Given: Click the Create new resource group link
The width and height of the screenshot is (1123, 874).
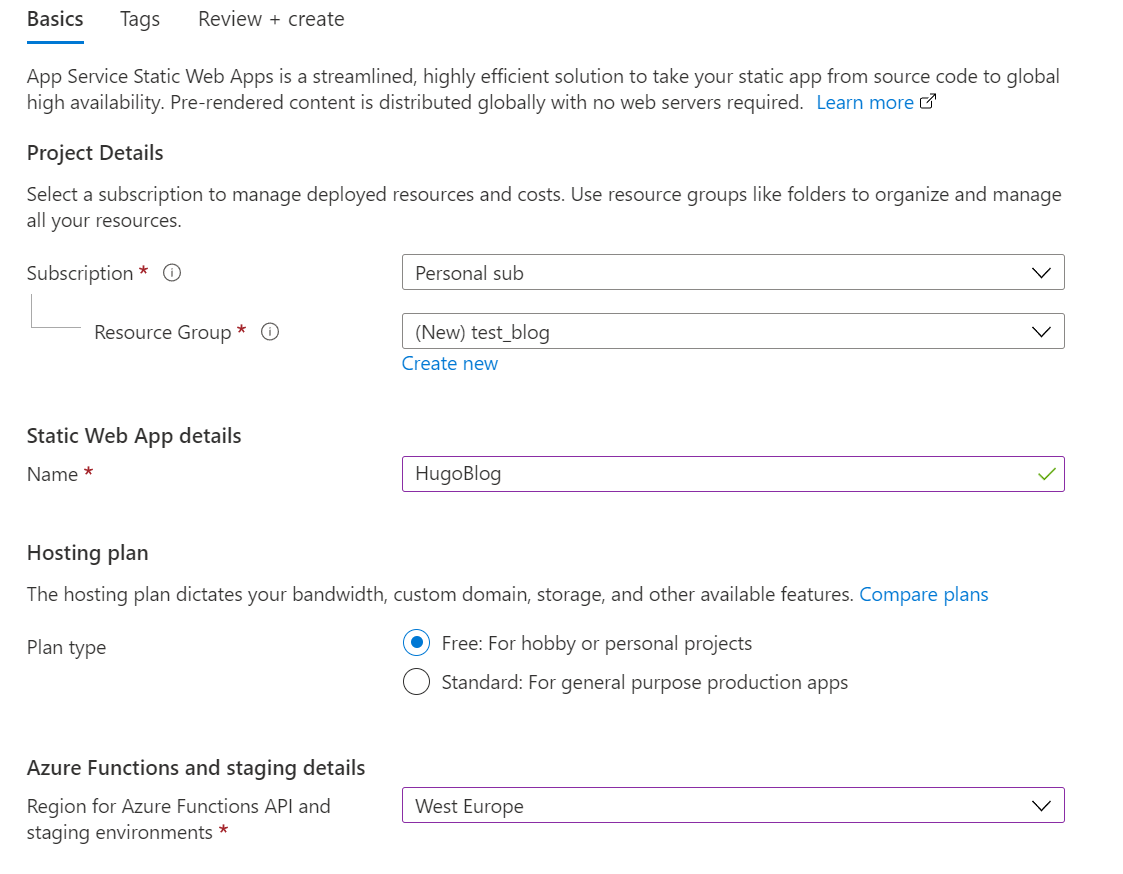Looking at the screenshot, I should click(450, 363).
